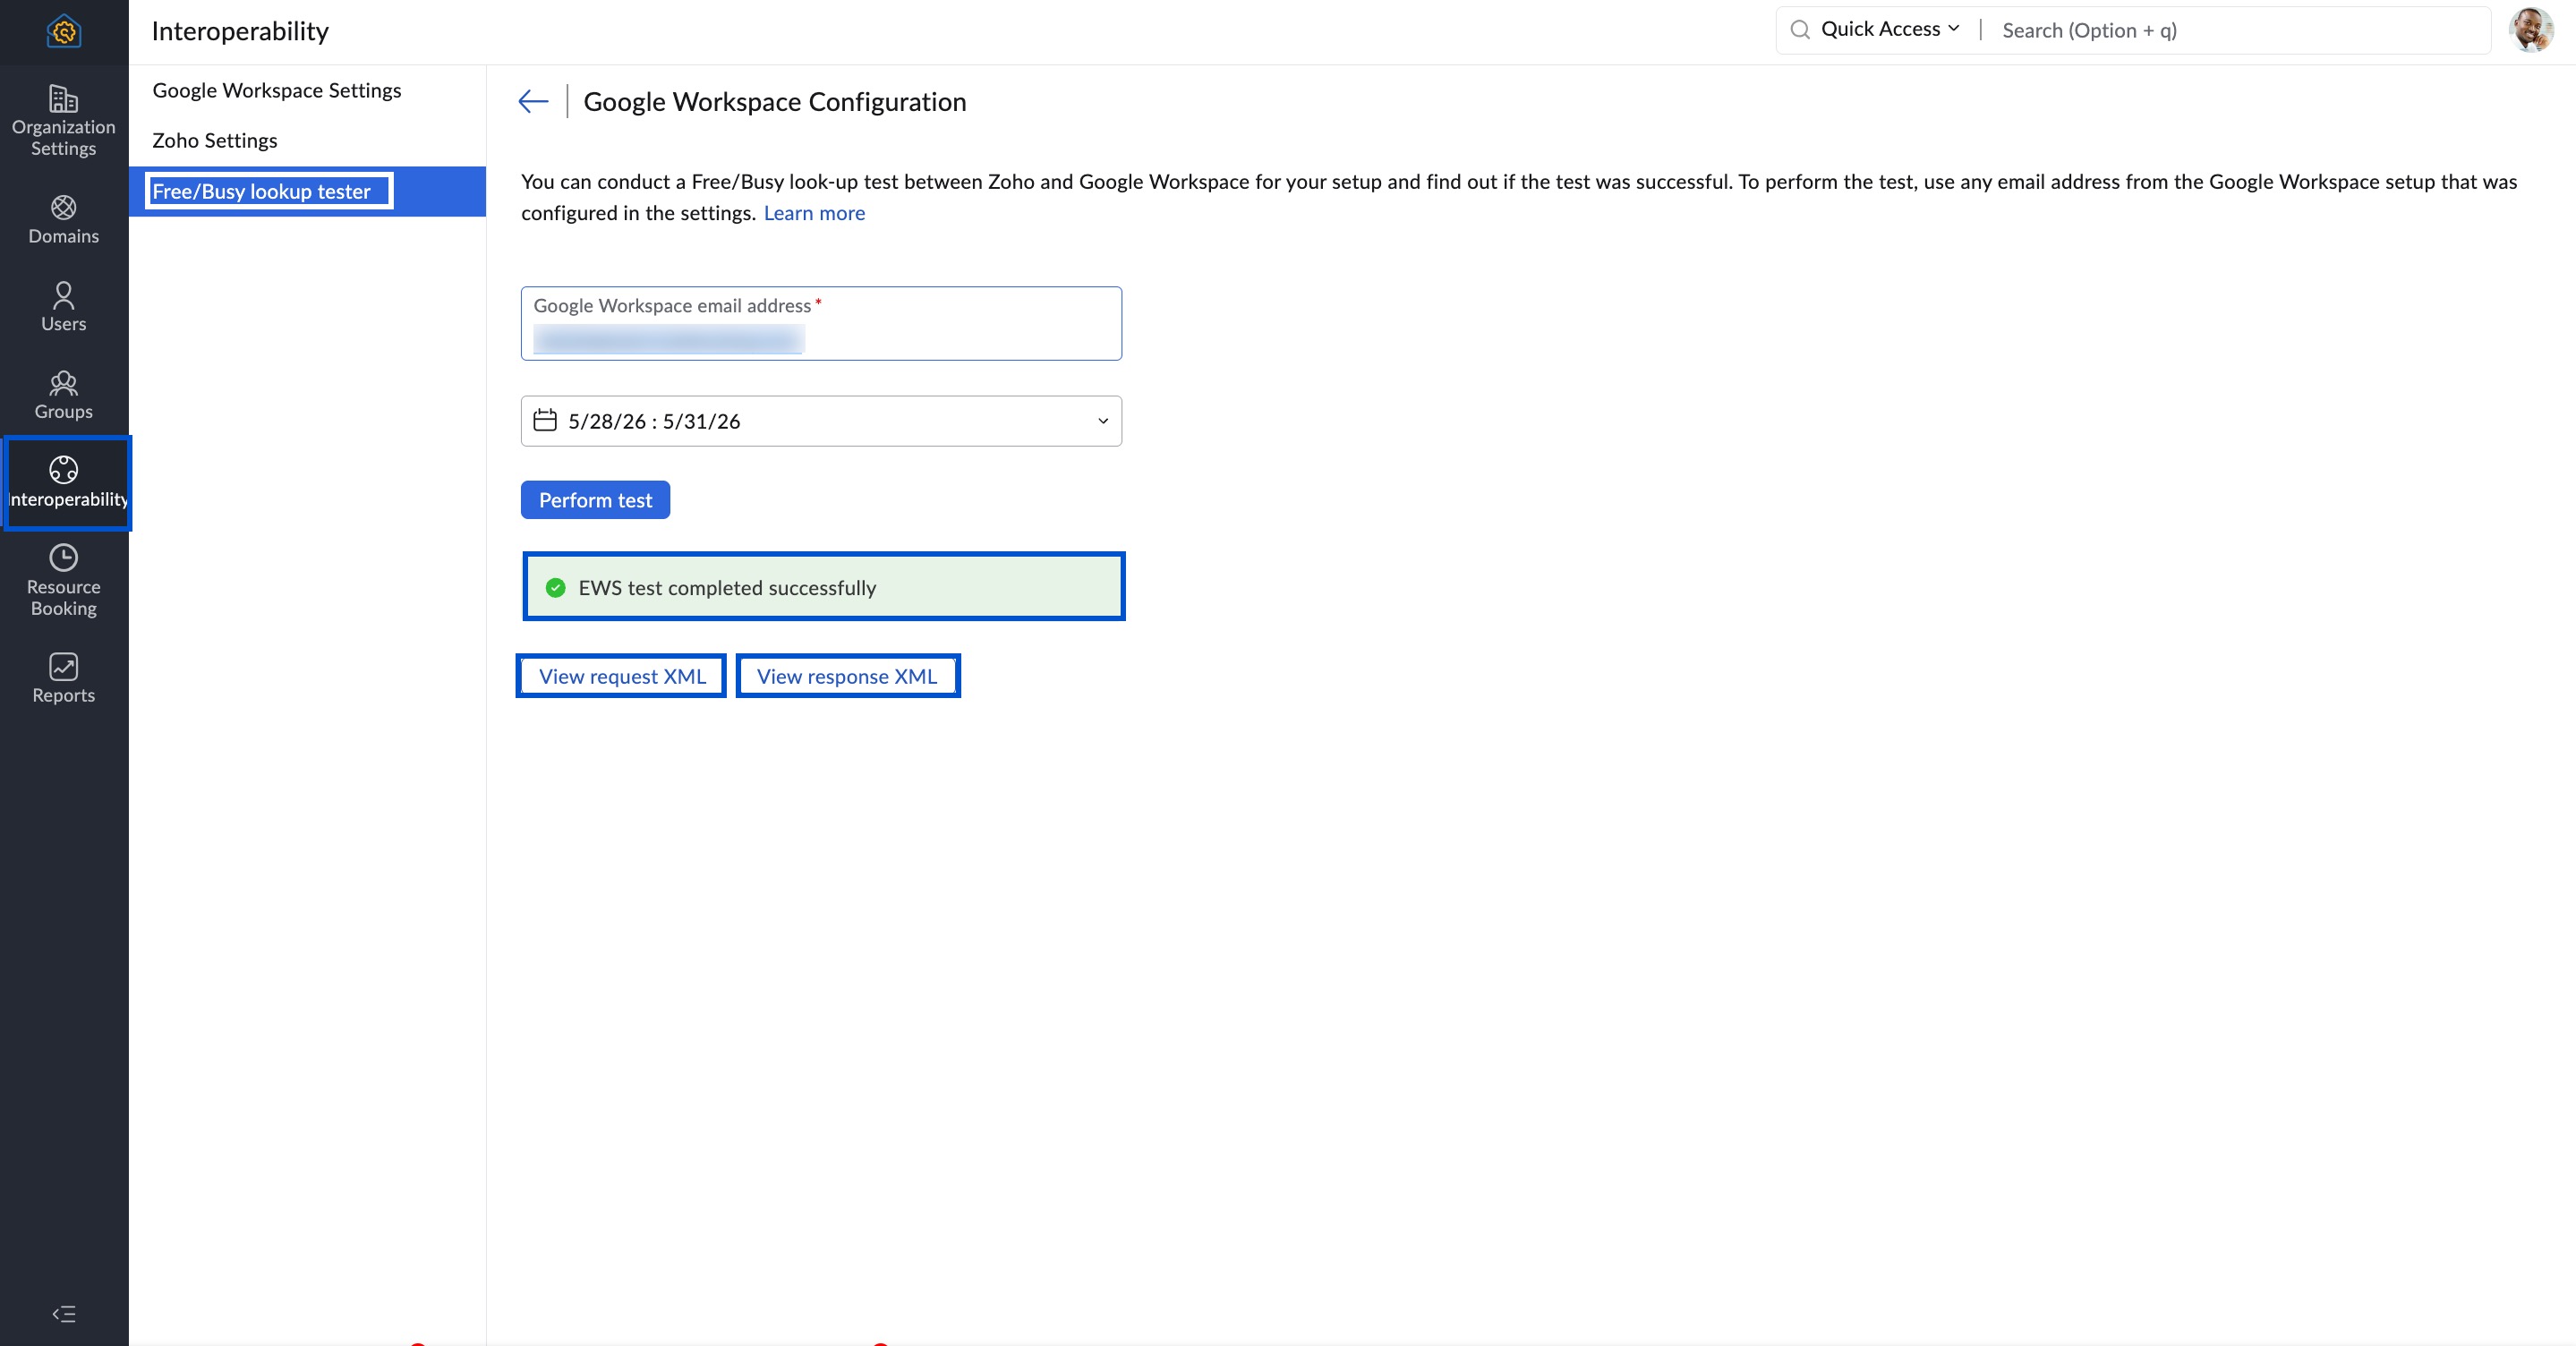This screenshot has width=2576, height=1346.
Task: Open the Zoho admin console logo
Action: point(64,31)
